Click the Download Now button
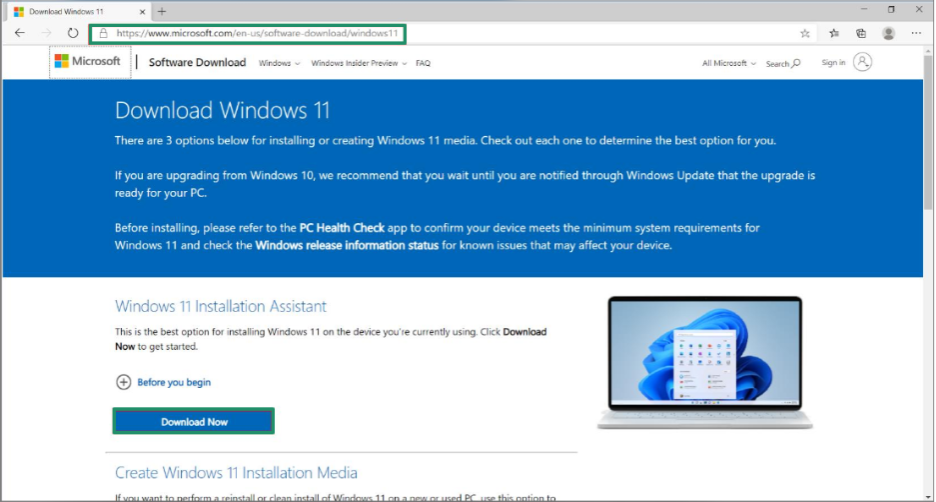Image resolution: width=936 pixels, height=502 pixels. (x=194, y=422)
